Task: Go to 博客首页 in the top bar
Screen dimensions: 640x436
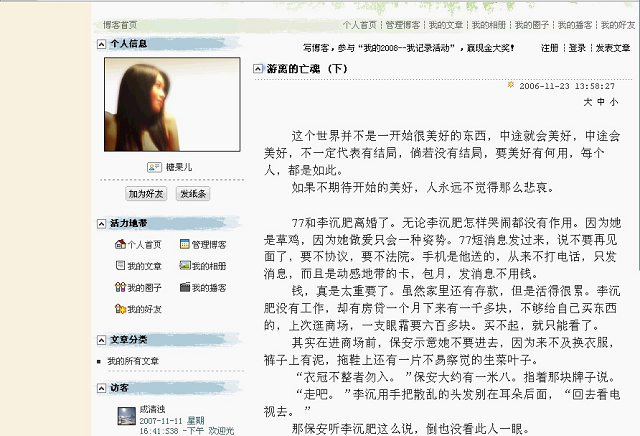Action: 120,25
